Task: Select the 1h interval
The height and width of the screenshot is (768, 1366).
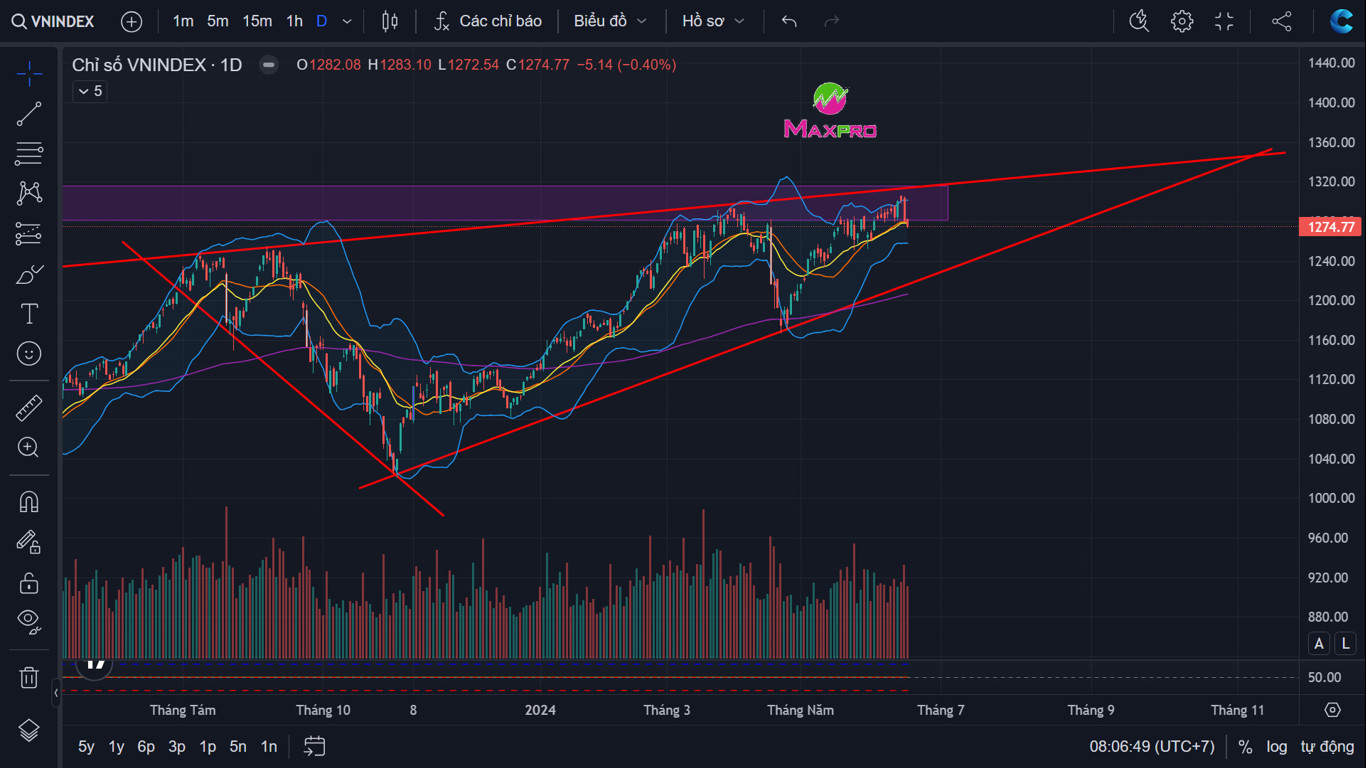Action: tap(294, 21)
